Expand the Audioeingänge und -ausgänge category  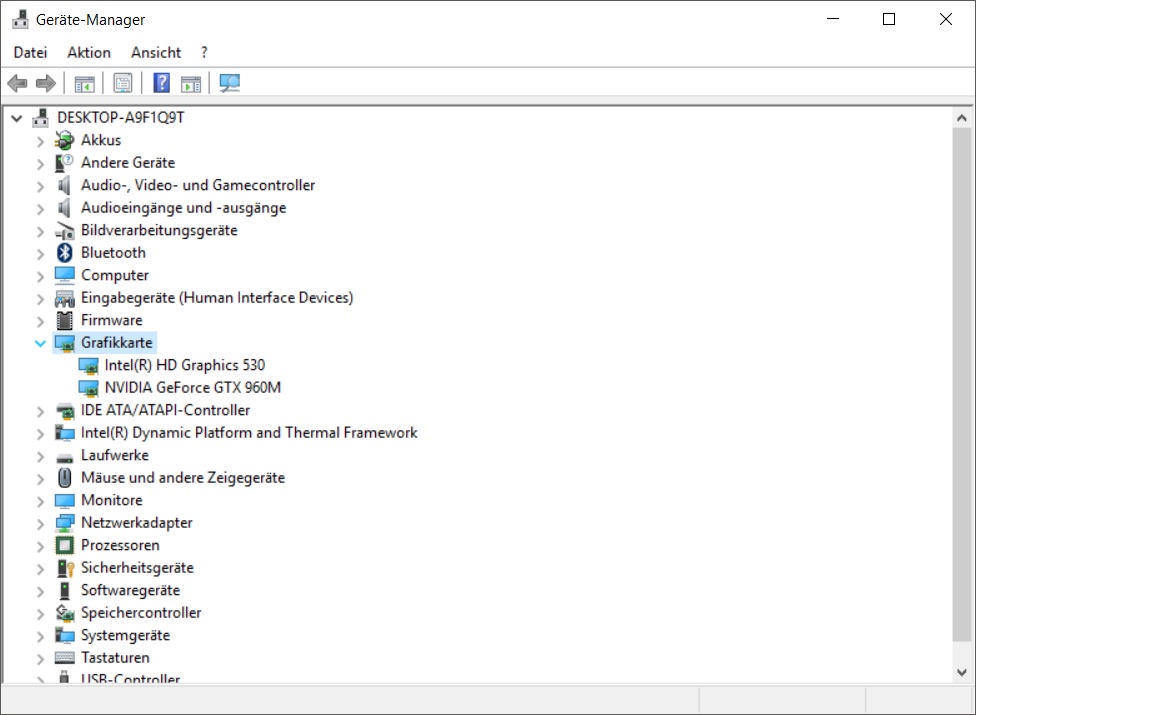[40, 209]
